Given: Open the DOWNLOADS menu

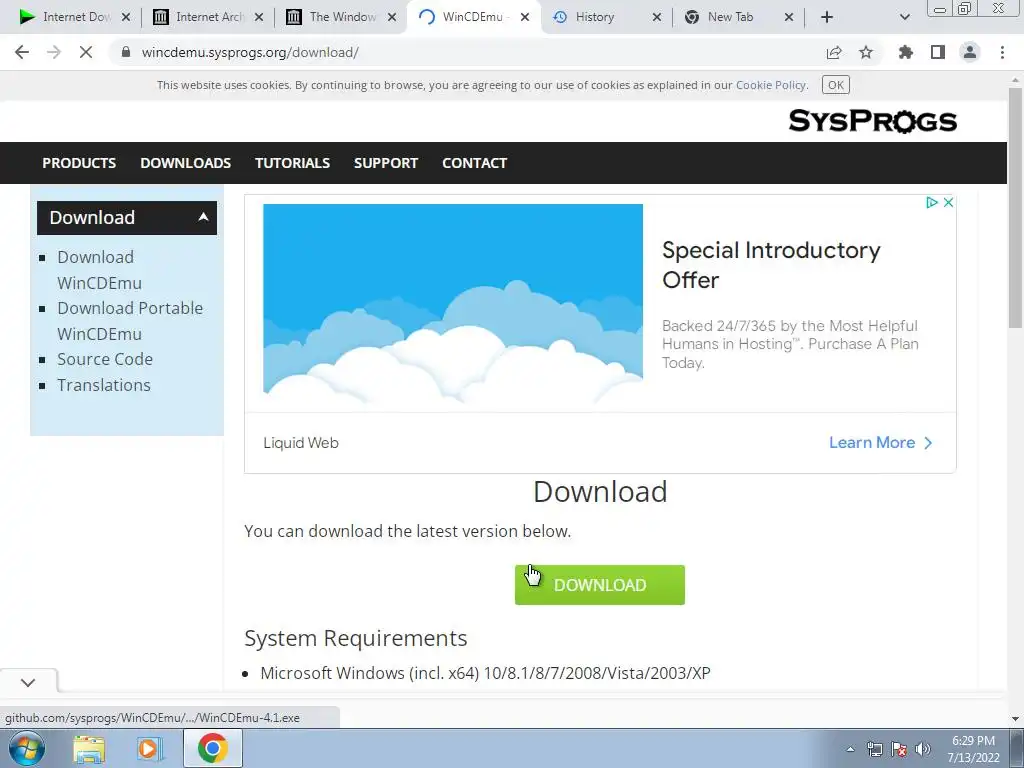Looking at the screenshot, I should (x=185, y=163).
